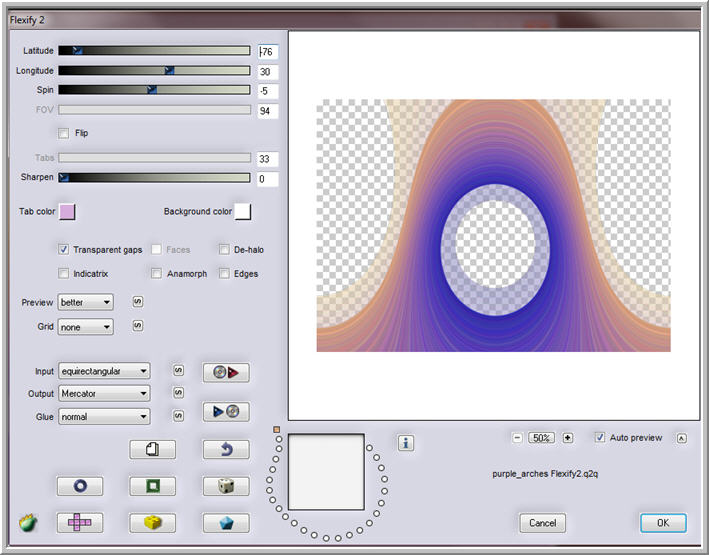Open the Preview quality dropdown
The width and height of the screenshot is (709, 555).
pyautogui.click(x=85, y=302)
